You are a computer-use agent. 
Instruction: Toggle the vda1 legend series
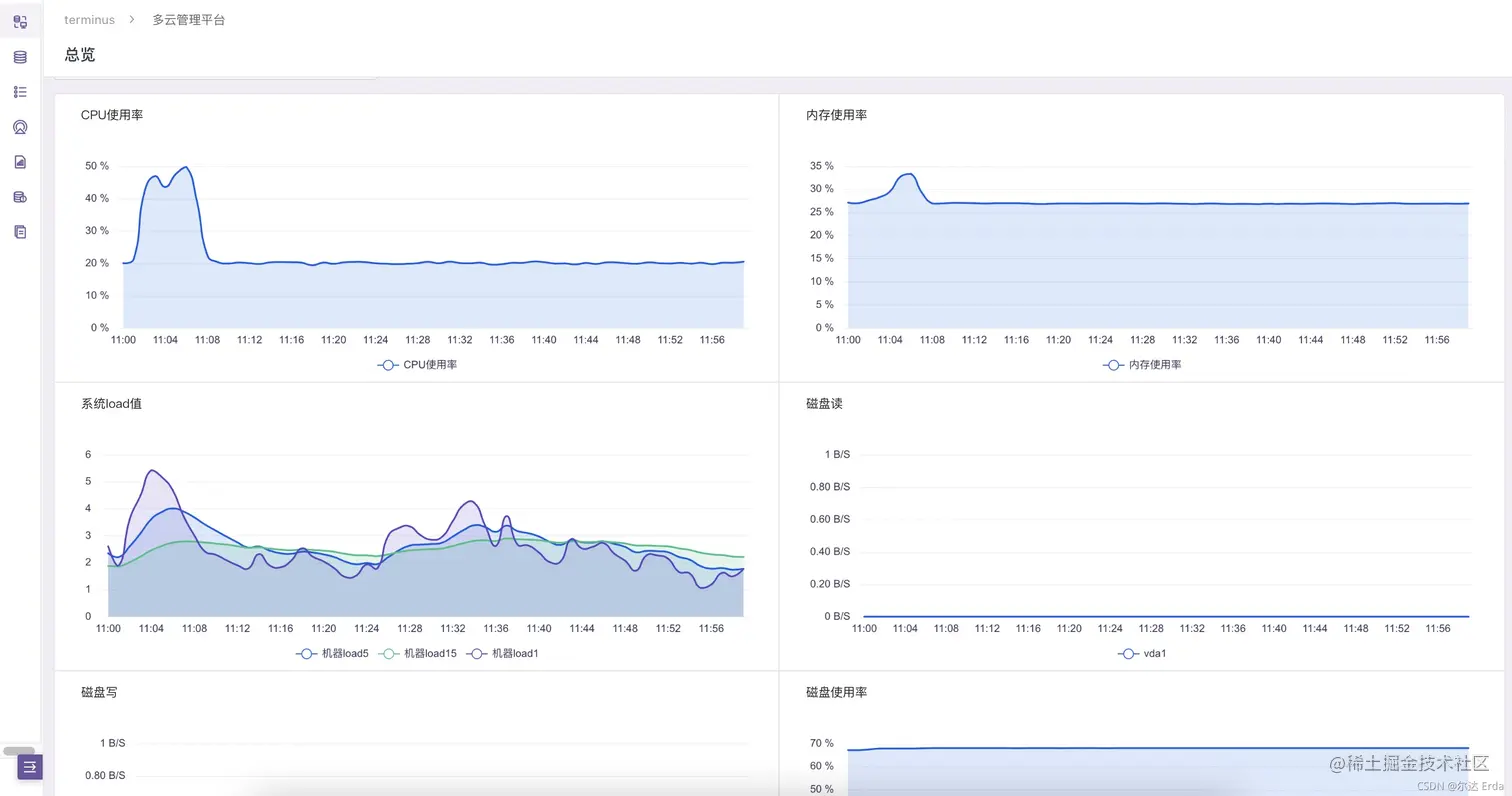point(1142,653)
